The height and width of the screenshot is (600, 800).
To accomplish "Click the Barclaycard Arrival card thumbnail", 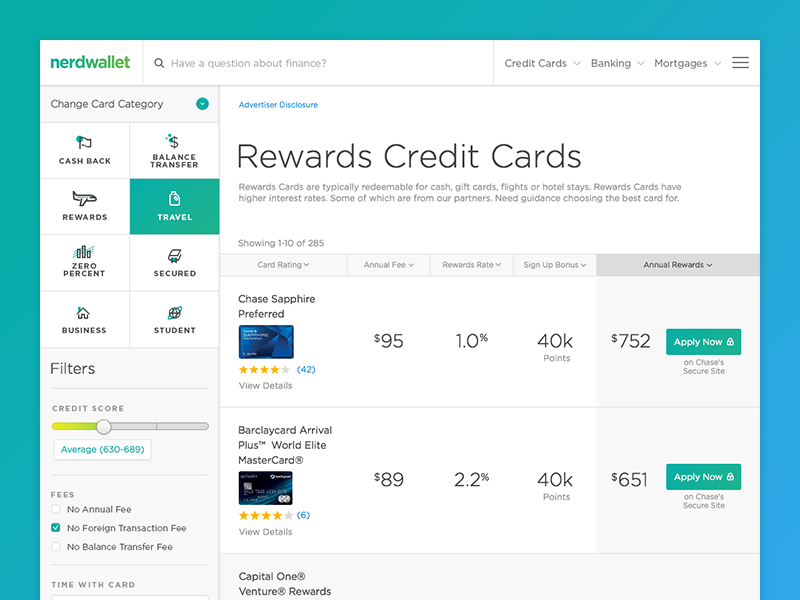I will pyautogui.click(x=265, y=488).
